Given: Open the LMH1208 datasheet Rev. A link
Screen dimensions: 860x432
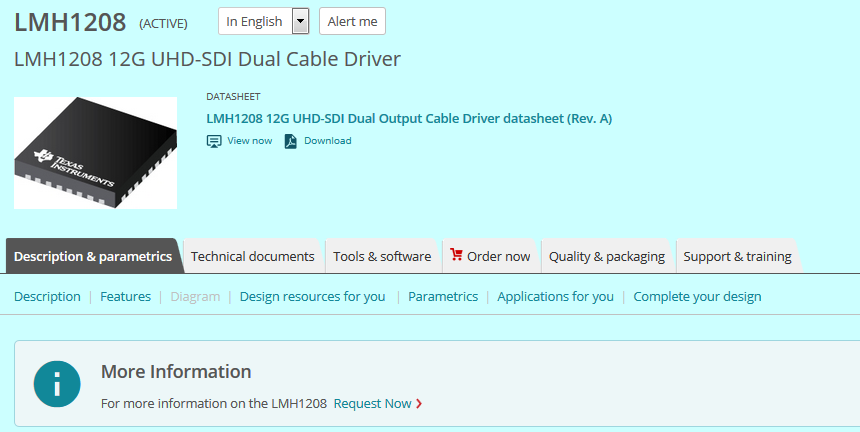Looking at the screenshot, I should [409, 118].
